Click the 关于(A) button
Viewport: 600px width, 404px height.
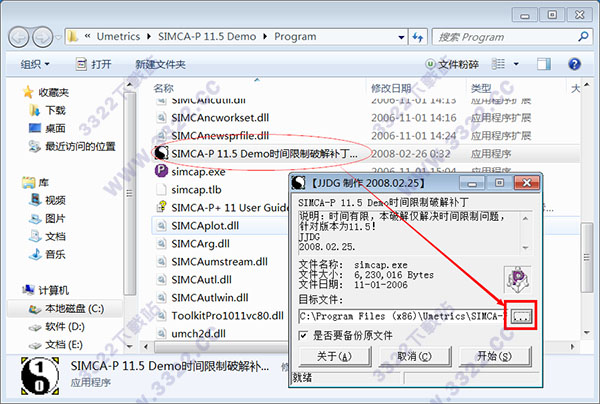pyautogui.click(x=335, y=357)
